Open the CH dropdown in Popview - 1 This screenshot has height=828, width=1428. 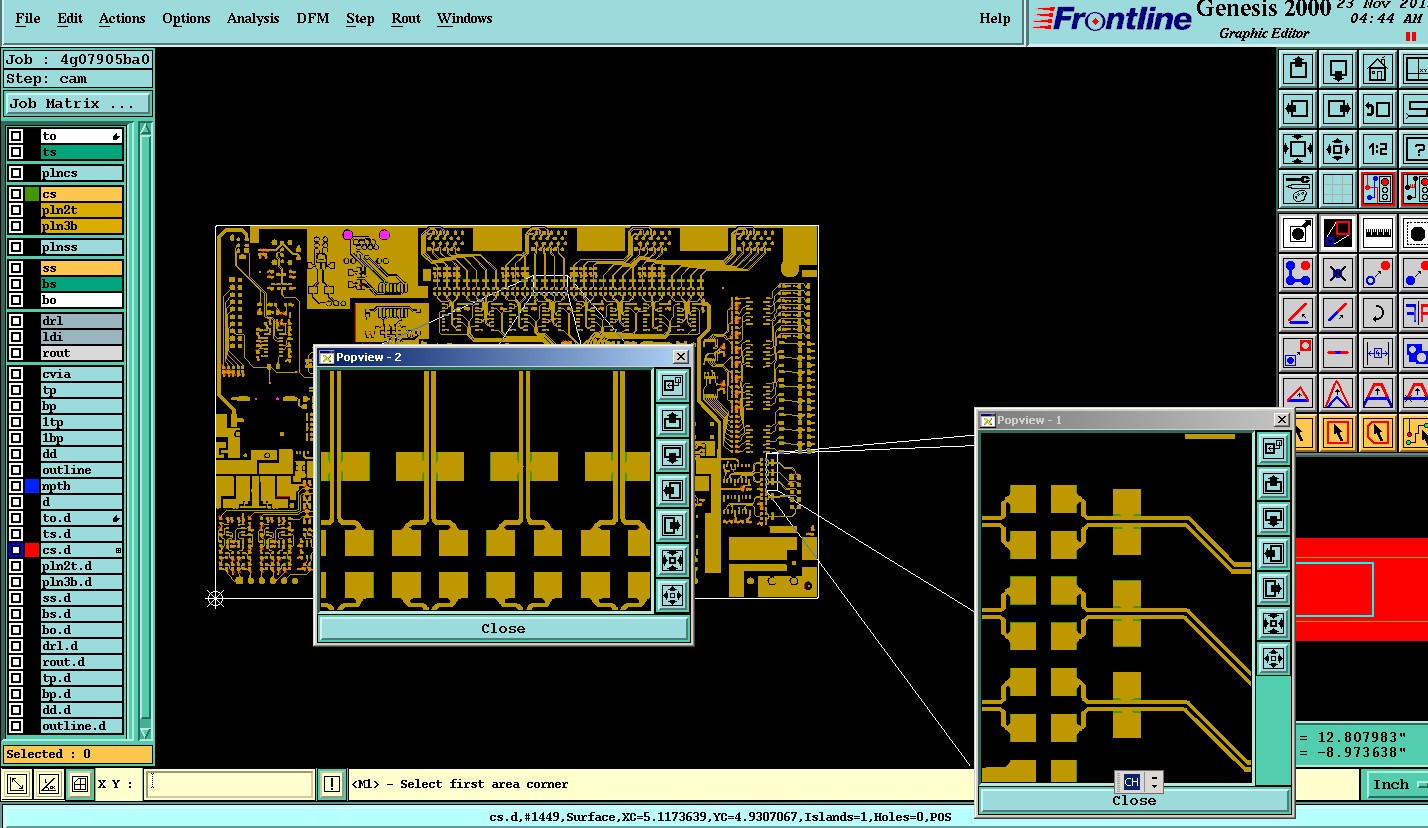click(x=1153, y=782)
